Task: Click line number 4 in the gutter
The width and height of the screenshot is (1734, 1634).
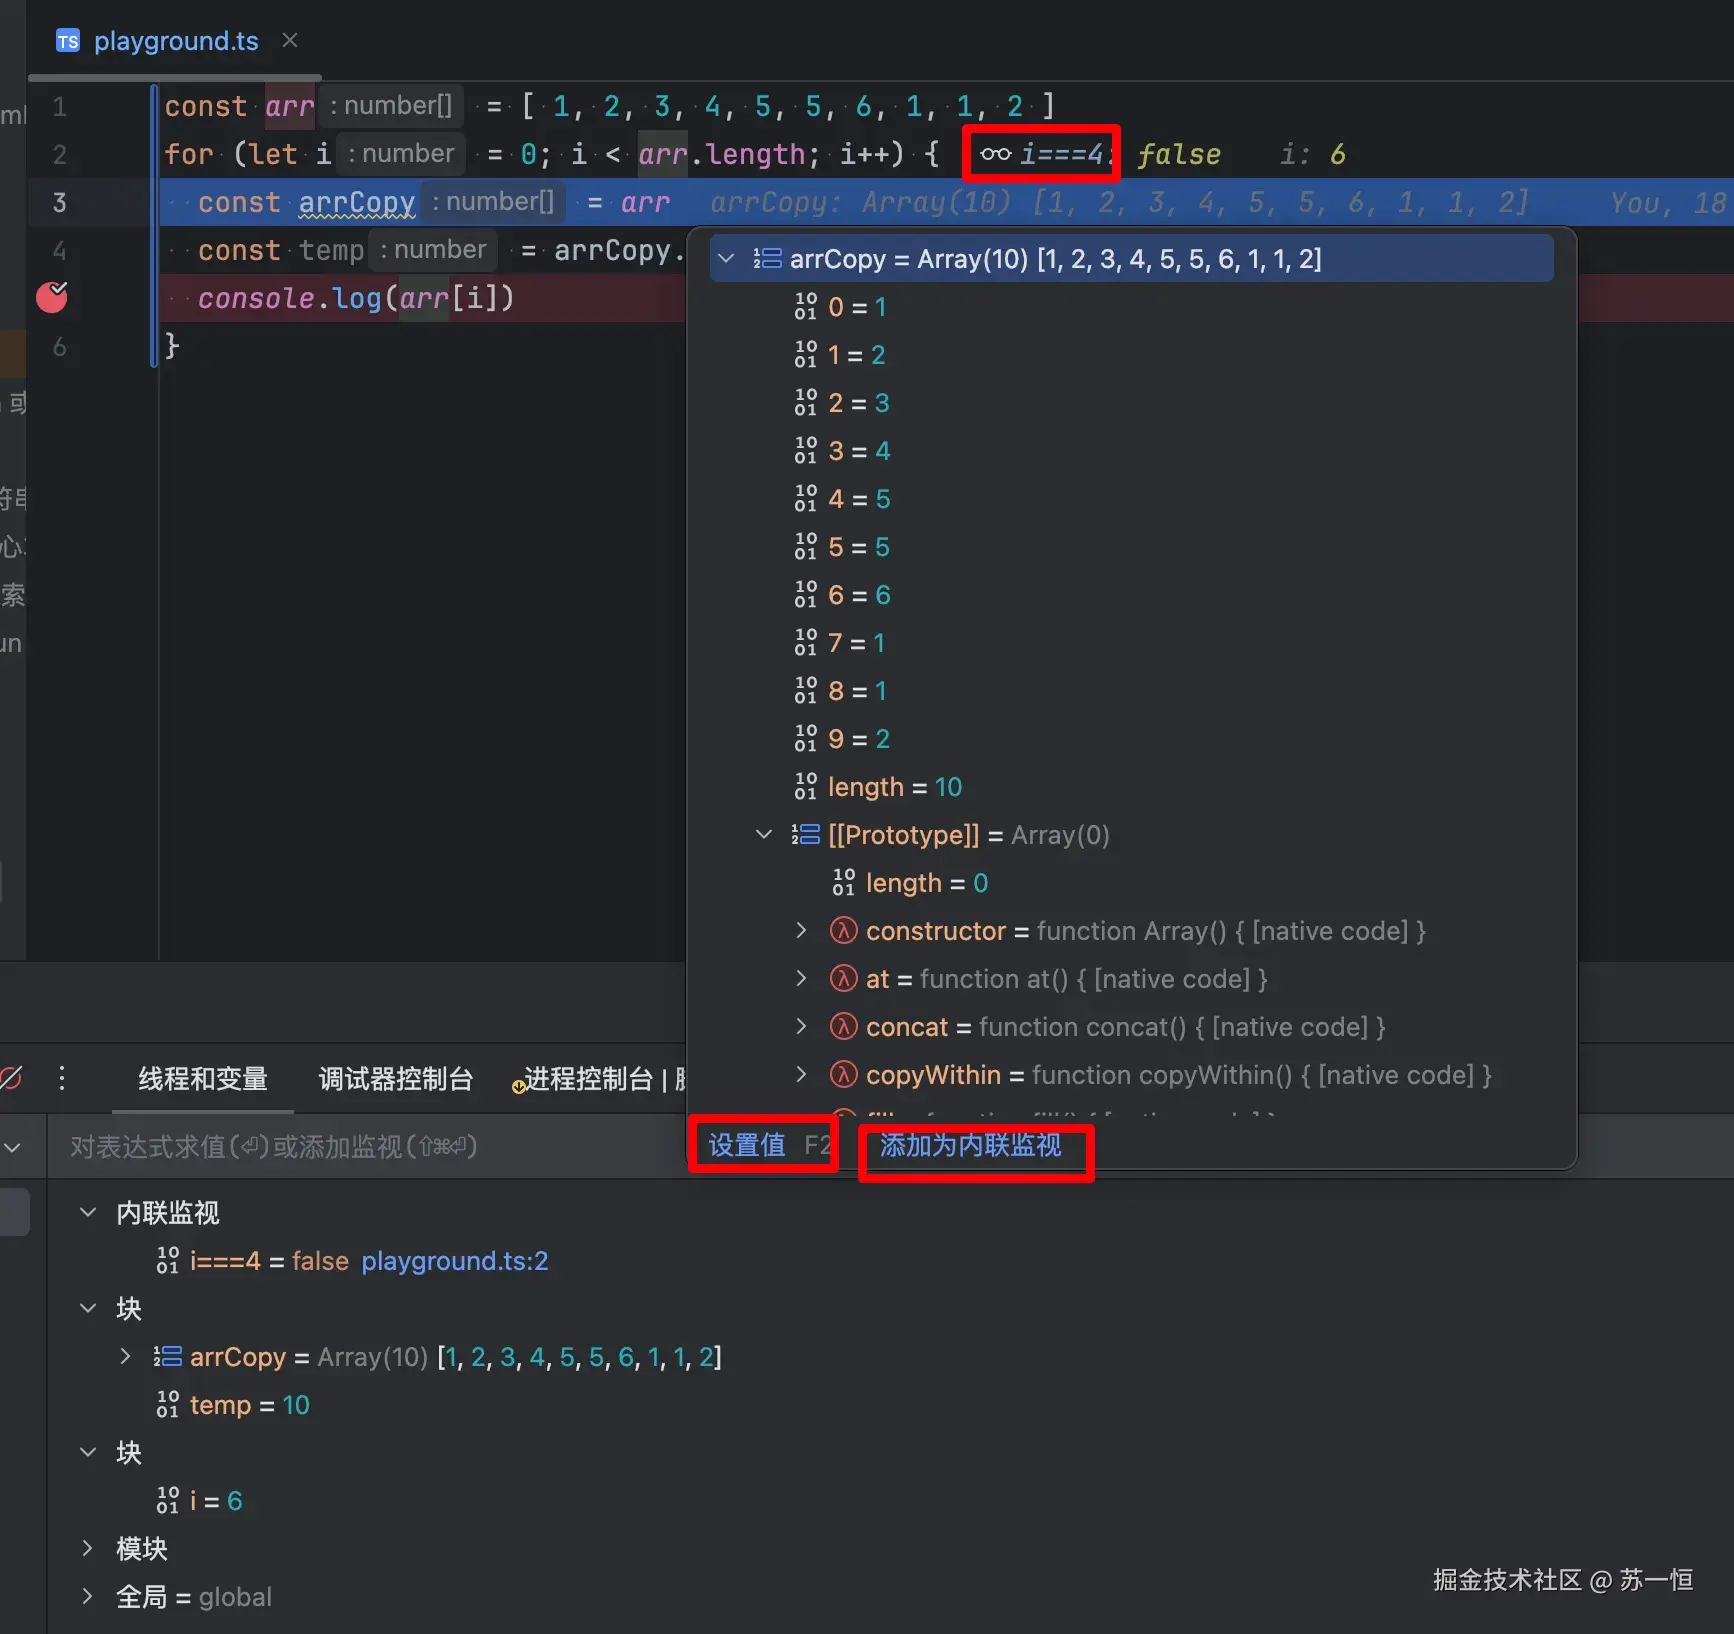Action: click(x=60, y=250)
